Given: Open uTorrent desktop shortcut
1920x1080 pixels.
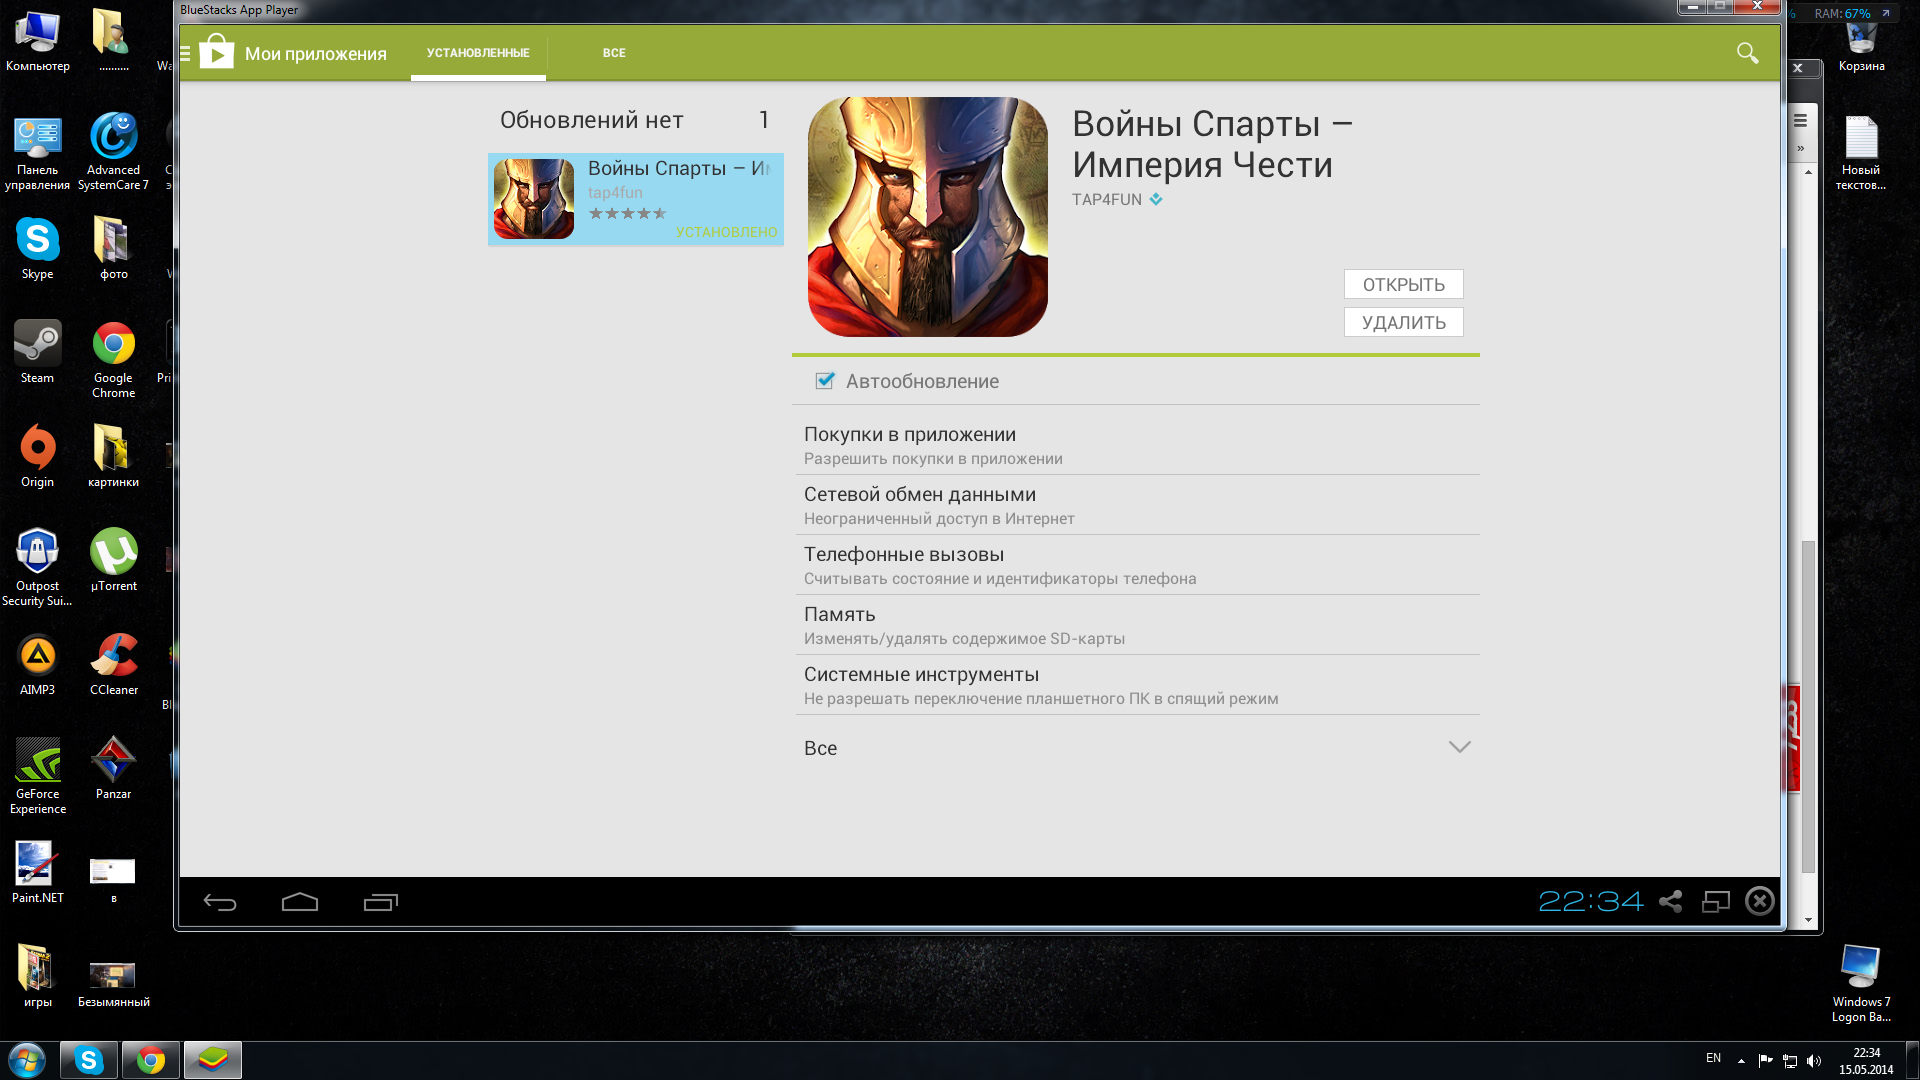Looking at the screenshot, I should (x=114, y=560).
